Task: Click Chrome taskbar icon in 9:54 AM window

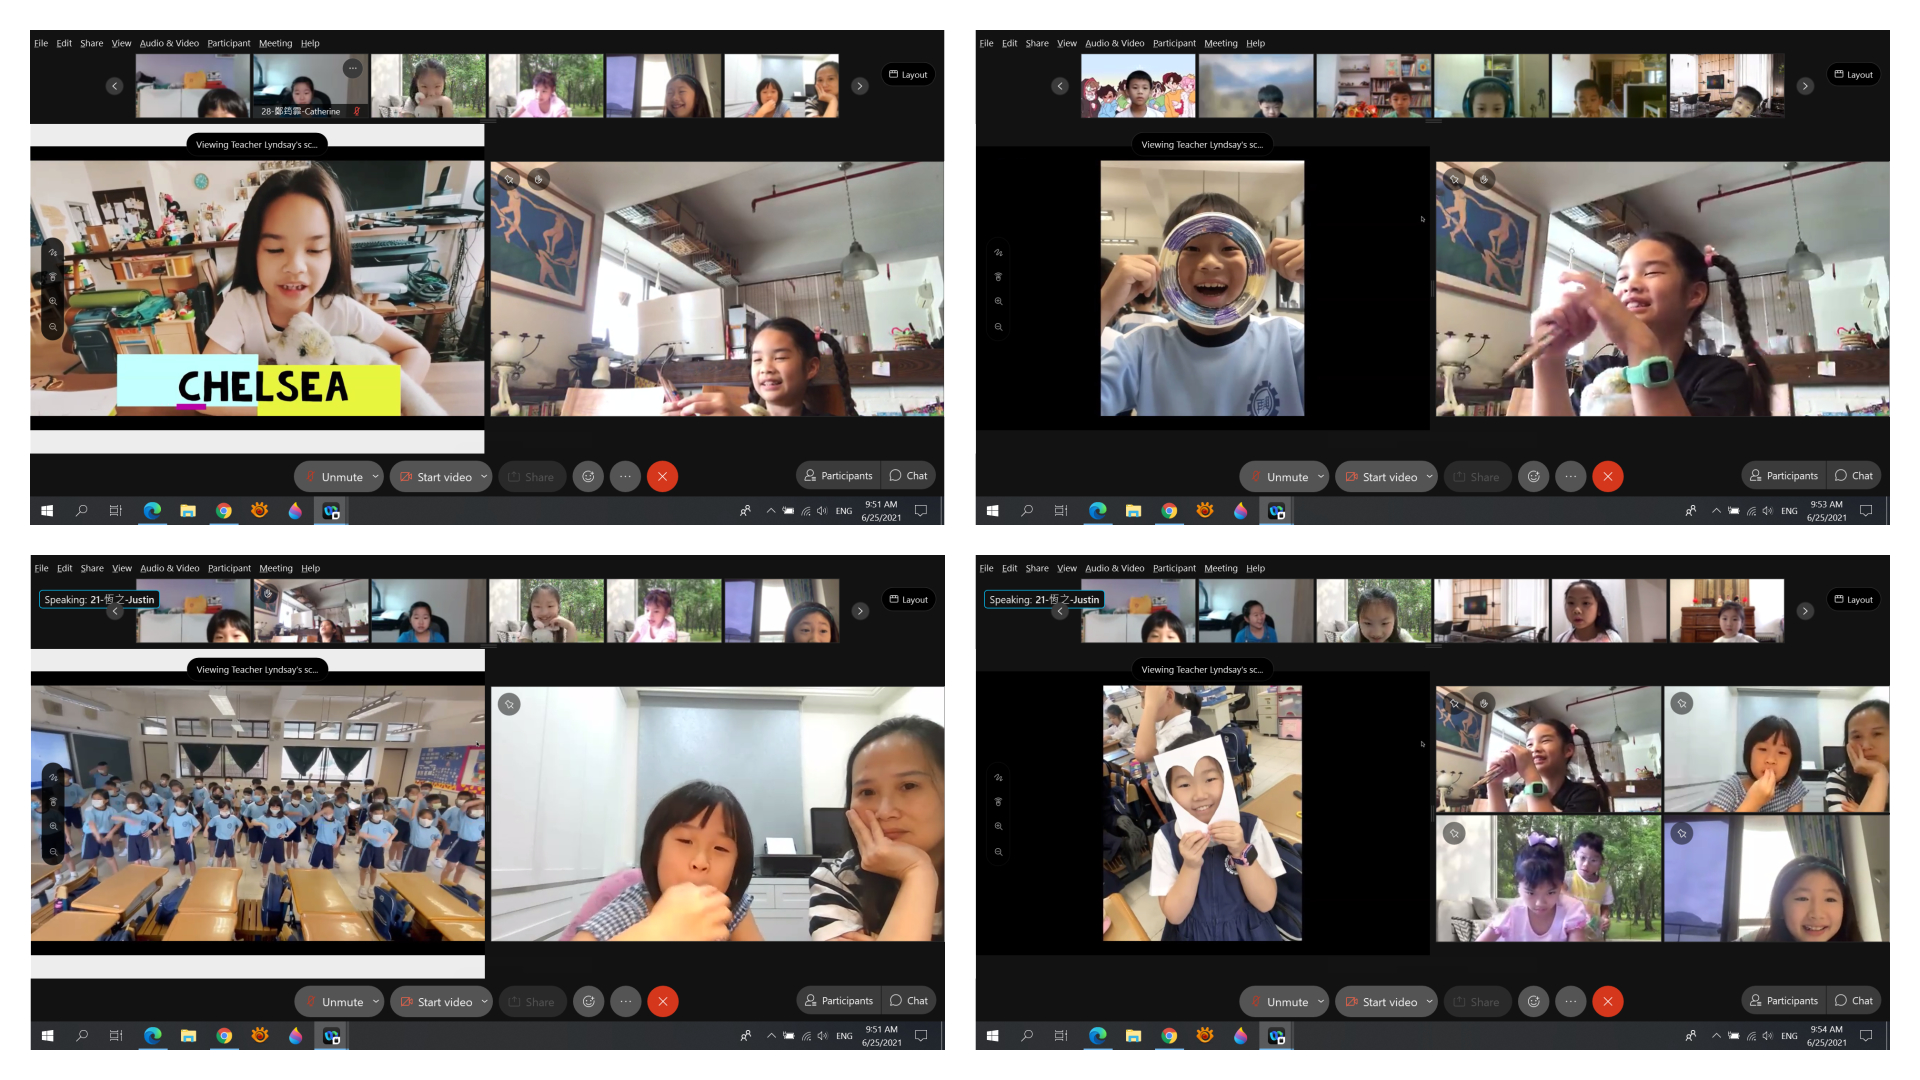Action: [1169, 1036]
